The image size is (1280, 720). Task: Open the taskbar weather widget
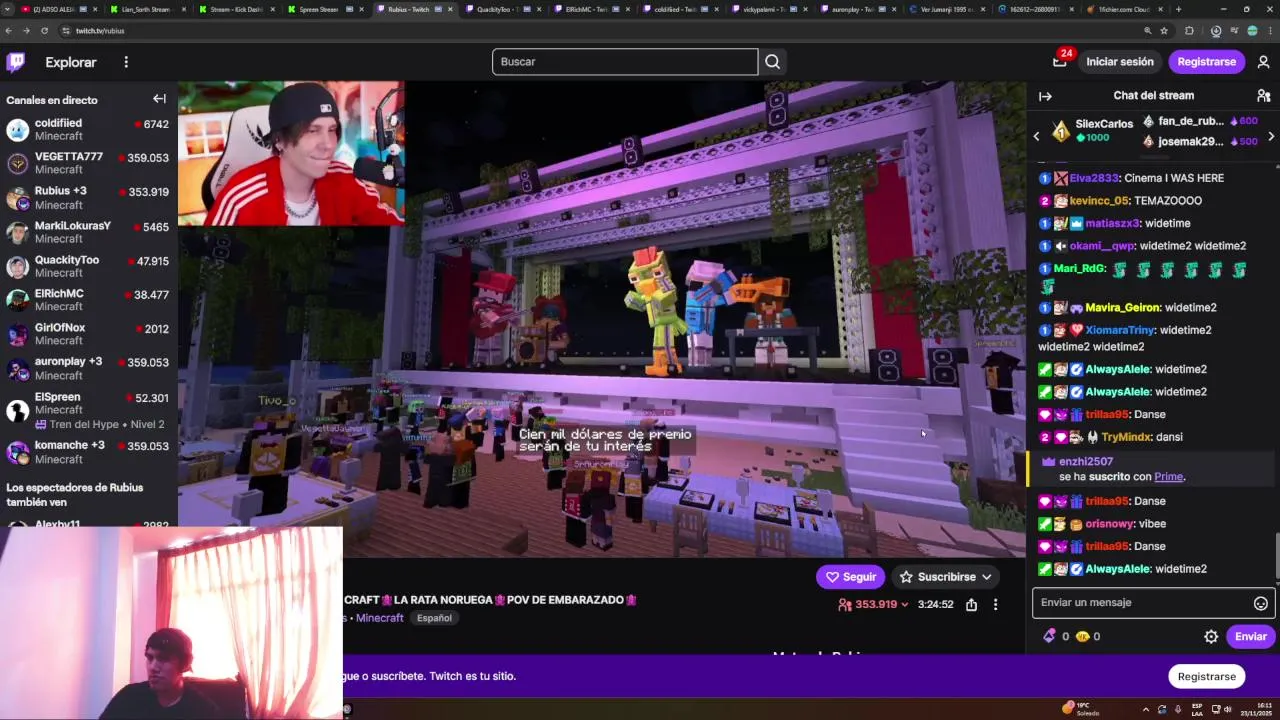pyautogui.click(x=1082, y=709)
